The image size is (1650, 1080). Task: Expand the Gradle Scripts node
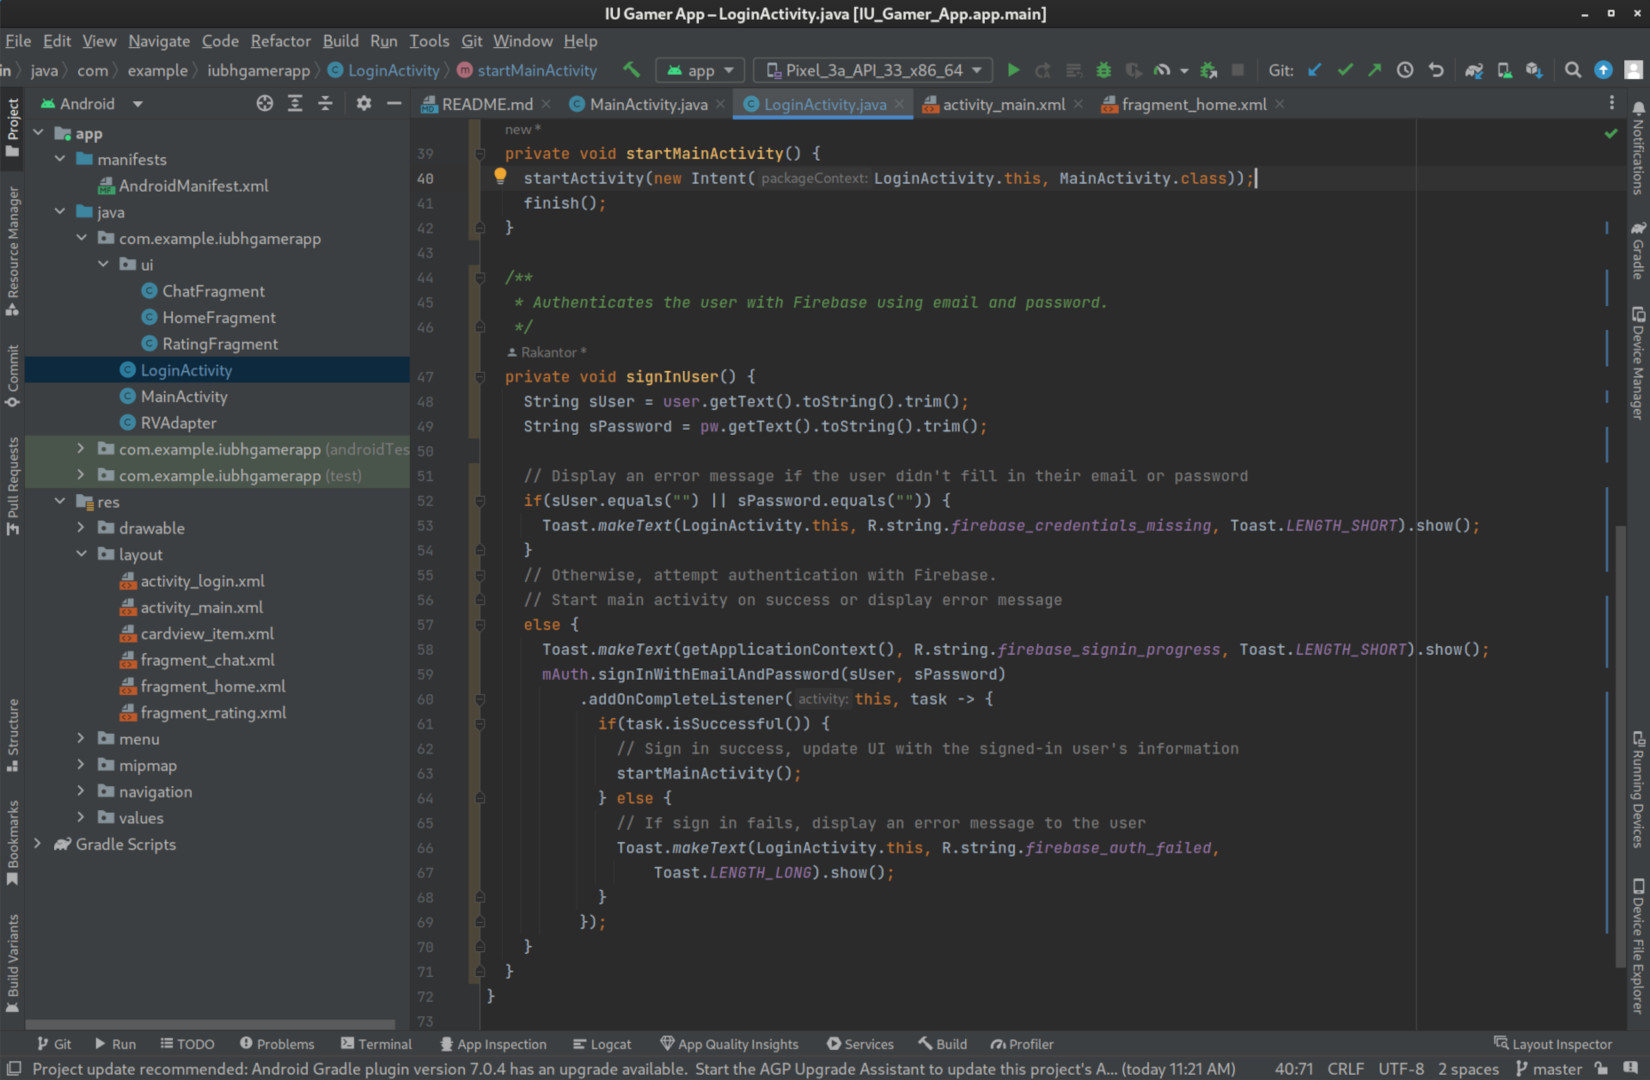tap(38, 844)
